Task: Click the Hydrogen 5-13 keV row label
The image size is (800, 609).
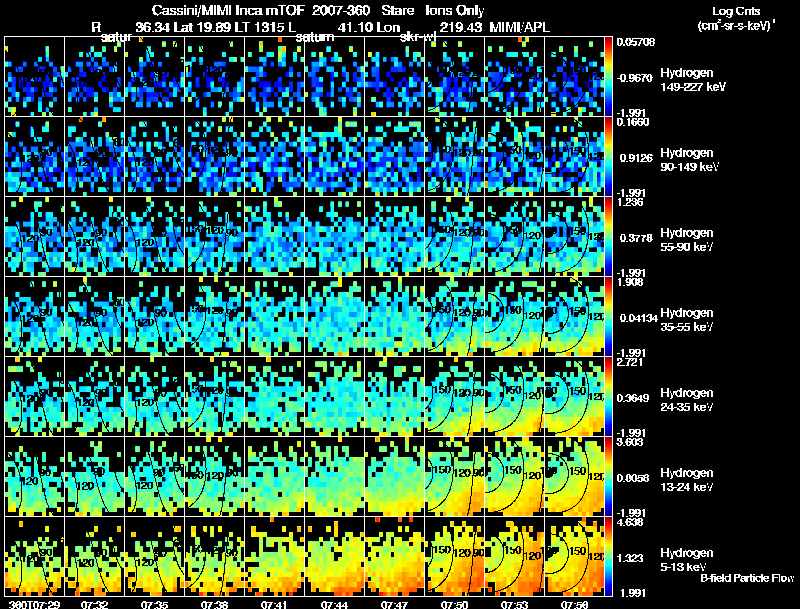Action: [x=686, y=560]
